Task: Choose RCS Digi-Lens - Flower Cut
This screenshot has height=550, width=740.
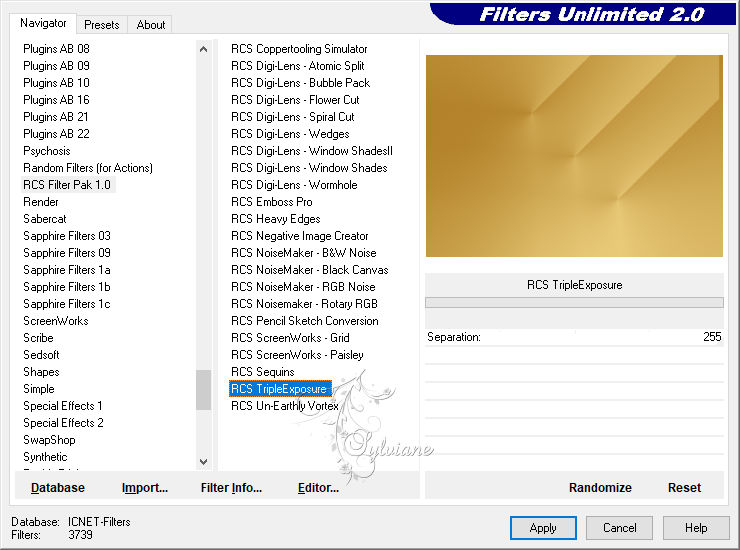Action: (295, 100)
